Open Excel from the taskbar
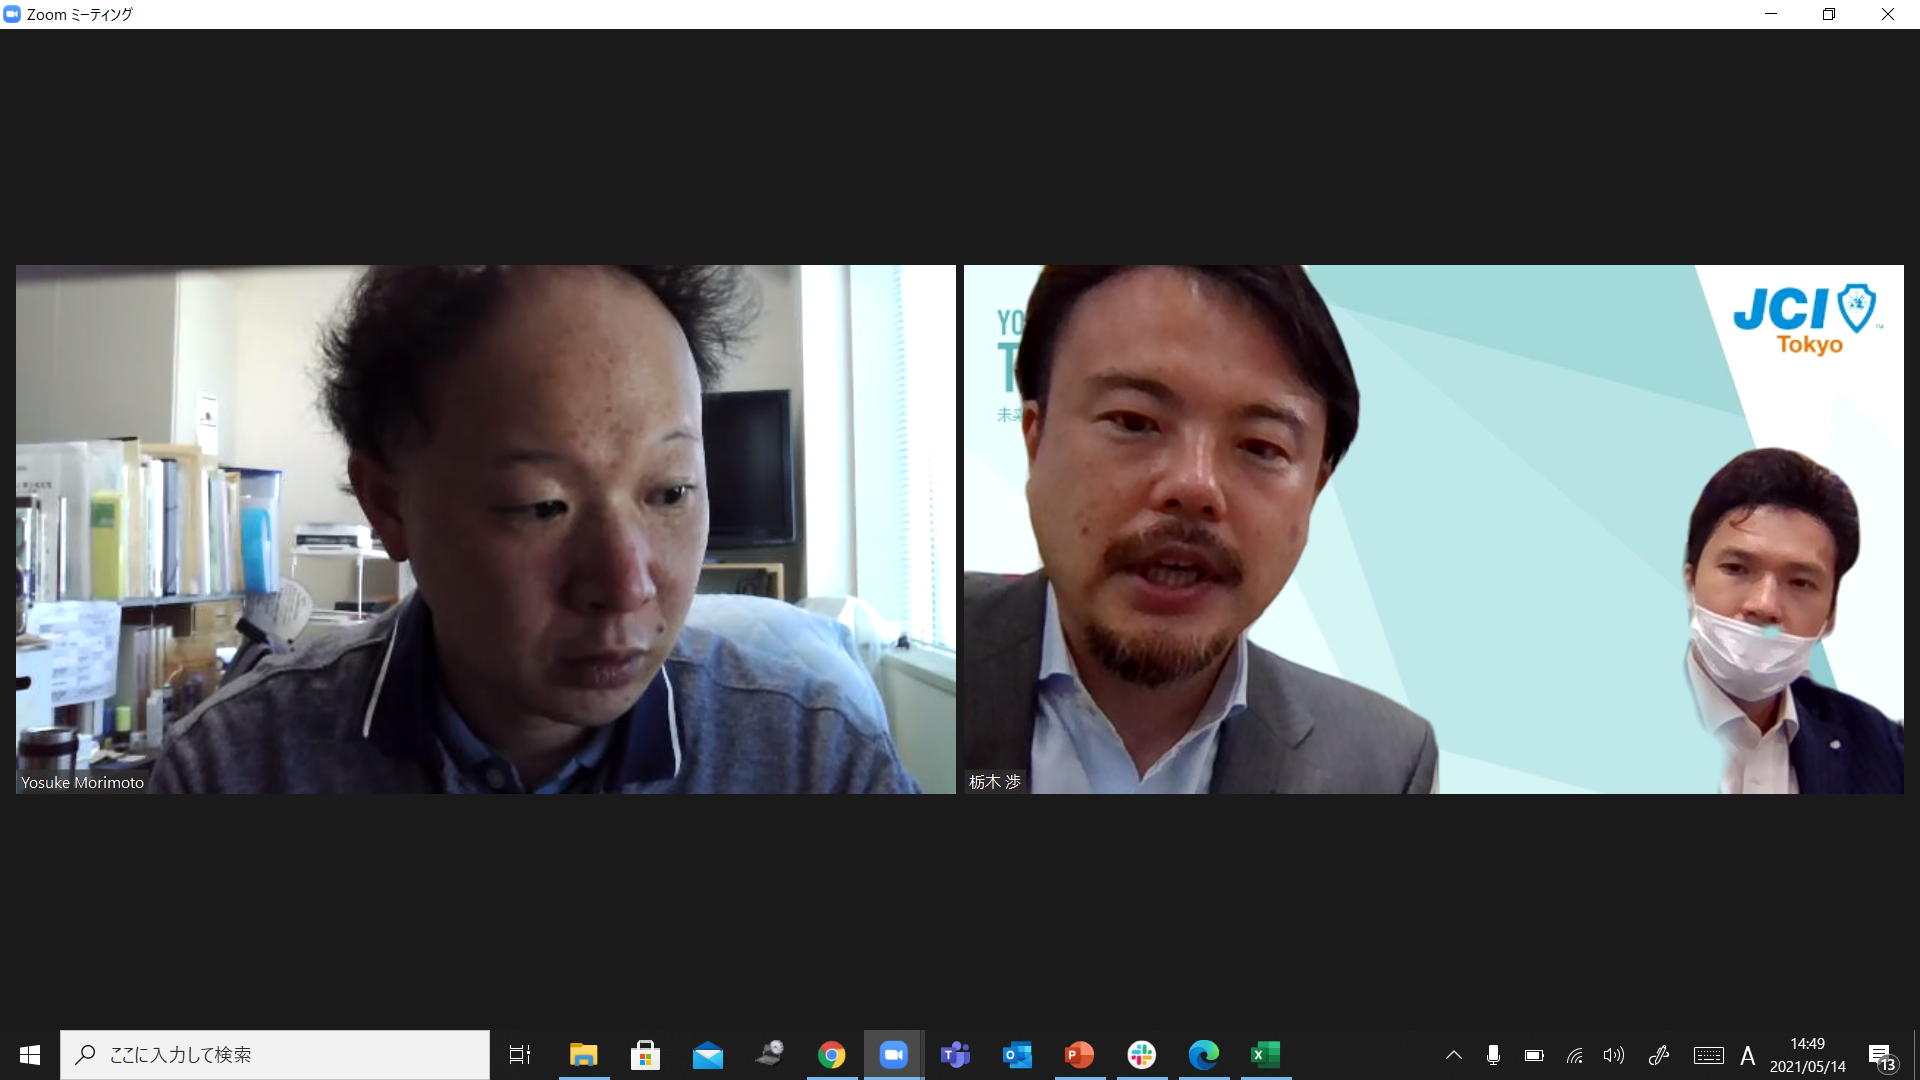The width and height of the screenshot is (1920, 1080). pyautogui.click(x=1265, y=1055)
